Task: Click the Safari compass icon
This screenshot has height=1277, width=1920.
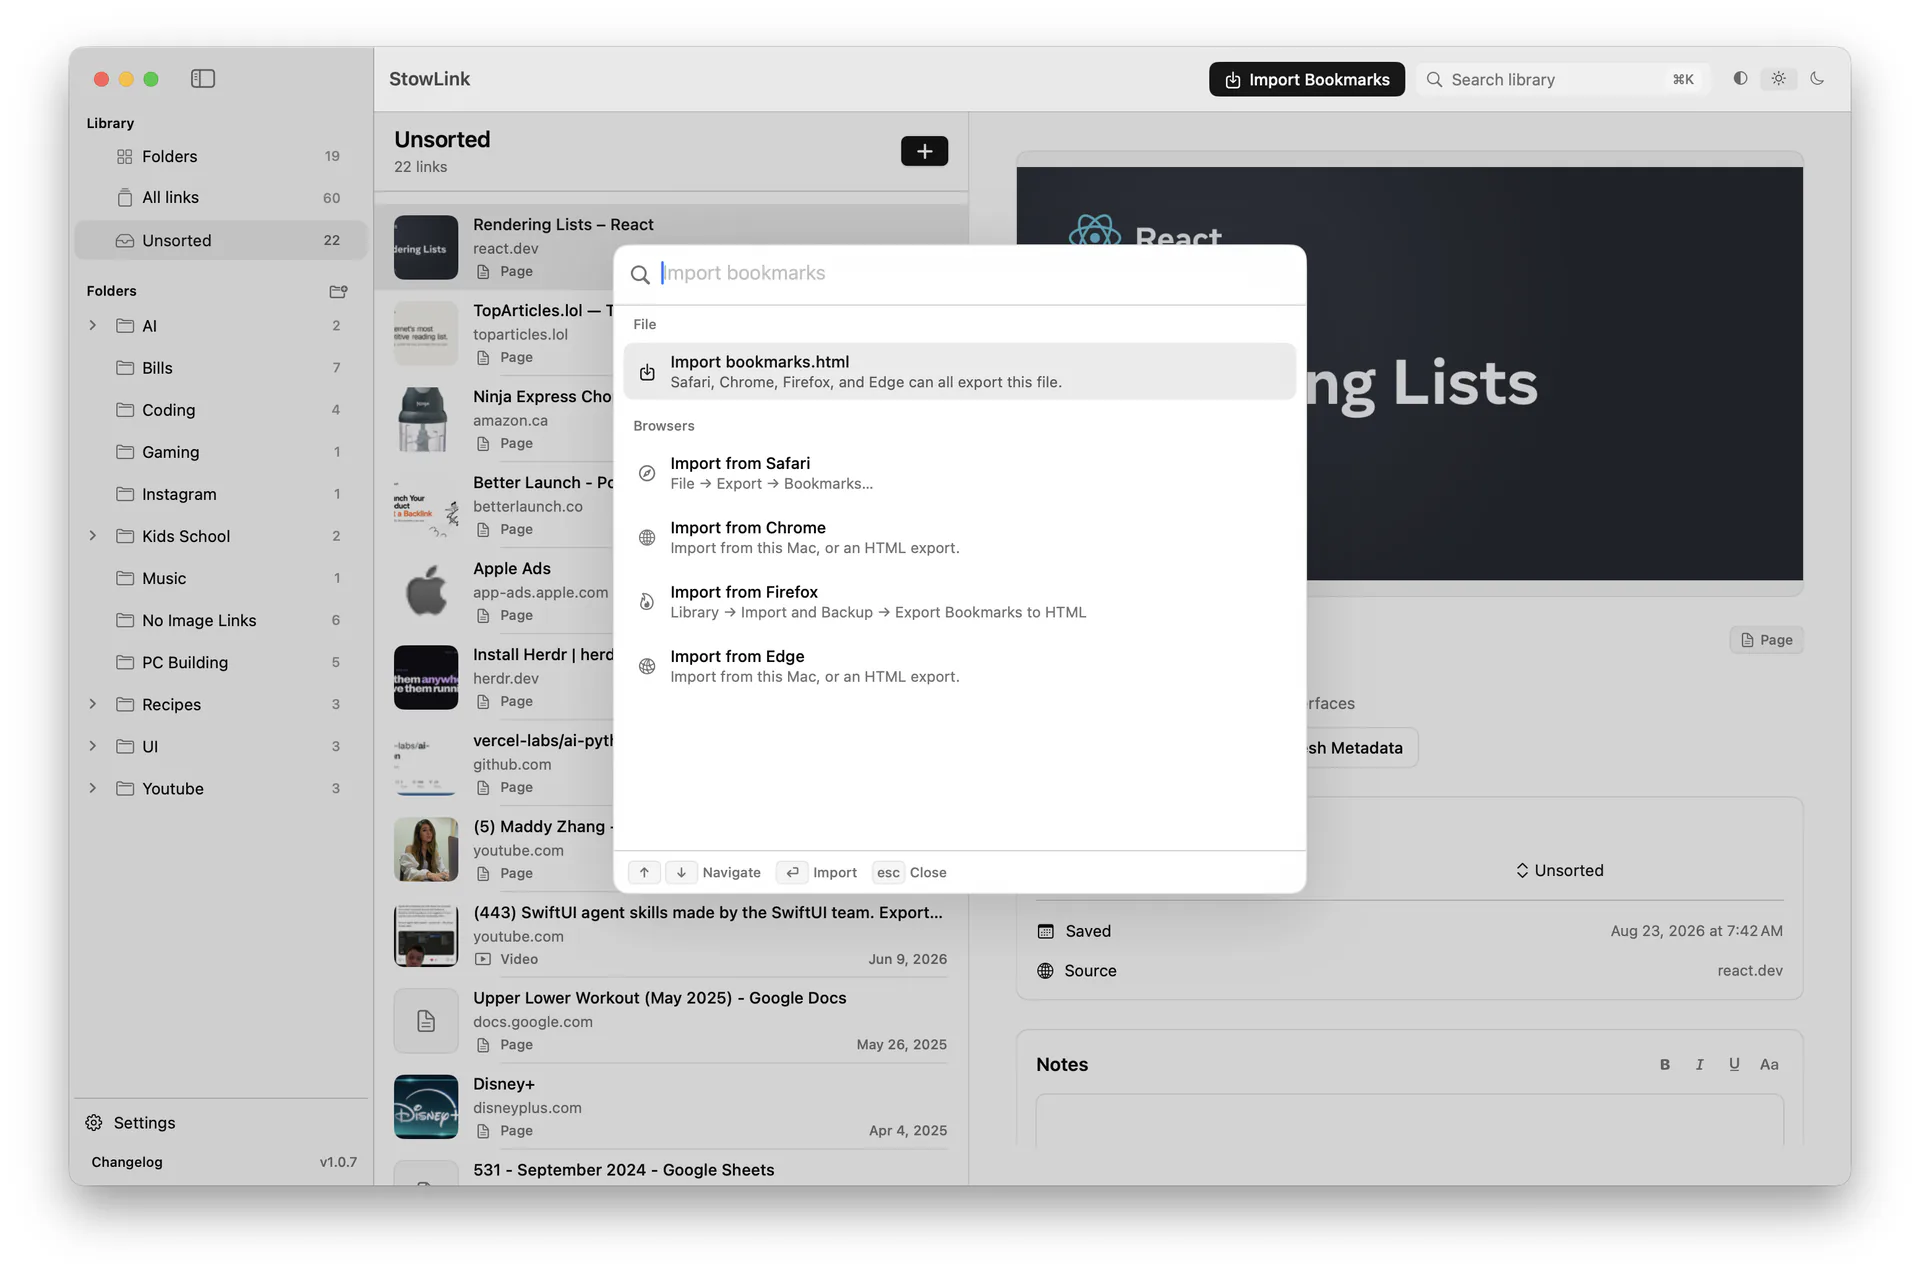Action: point(647,473)
